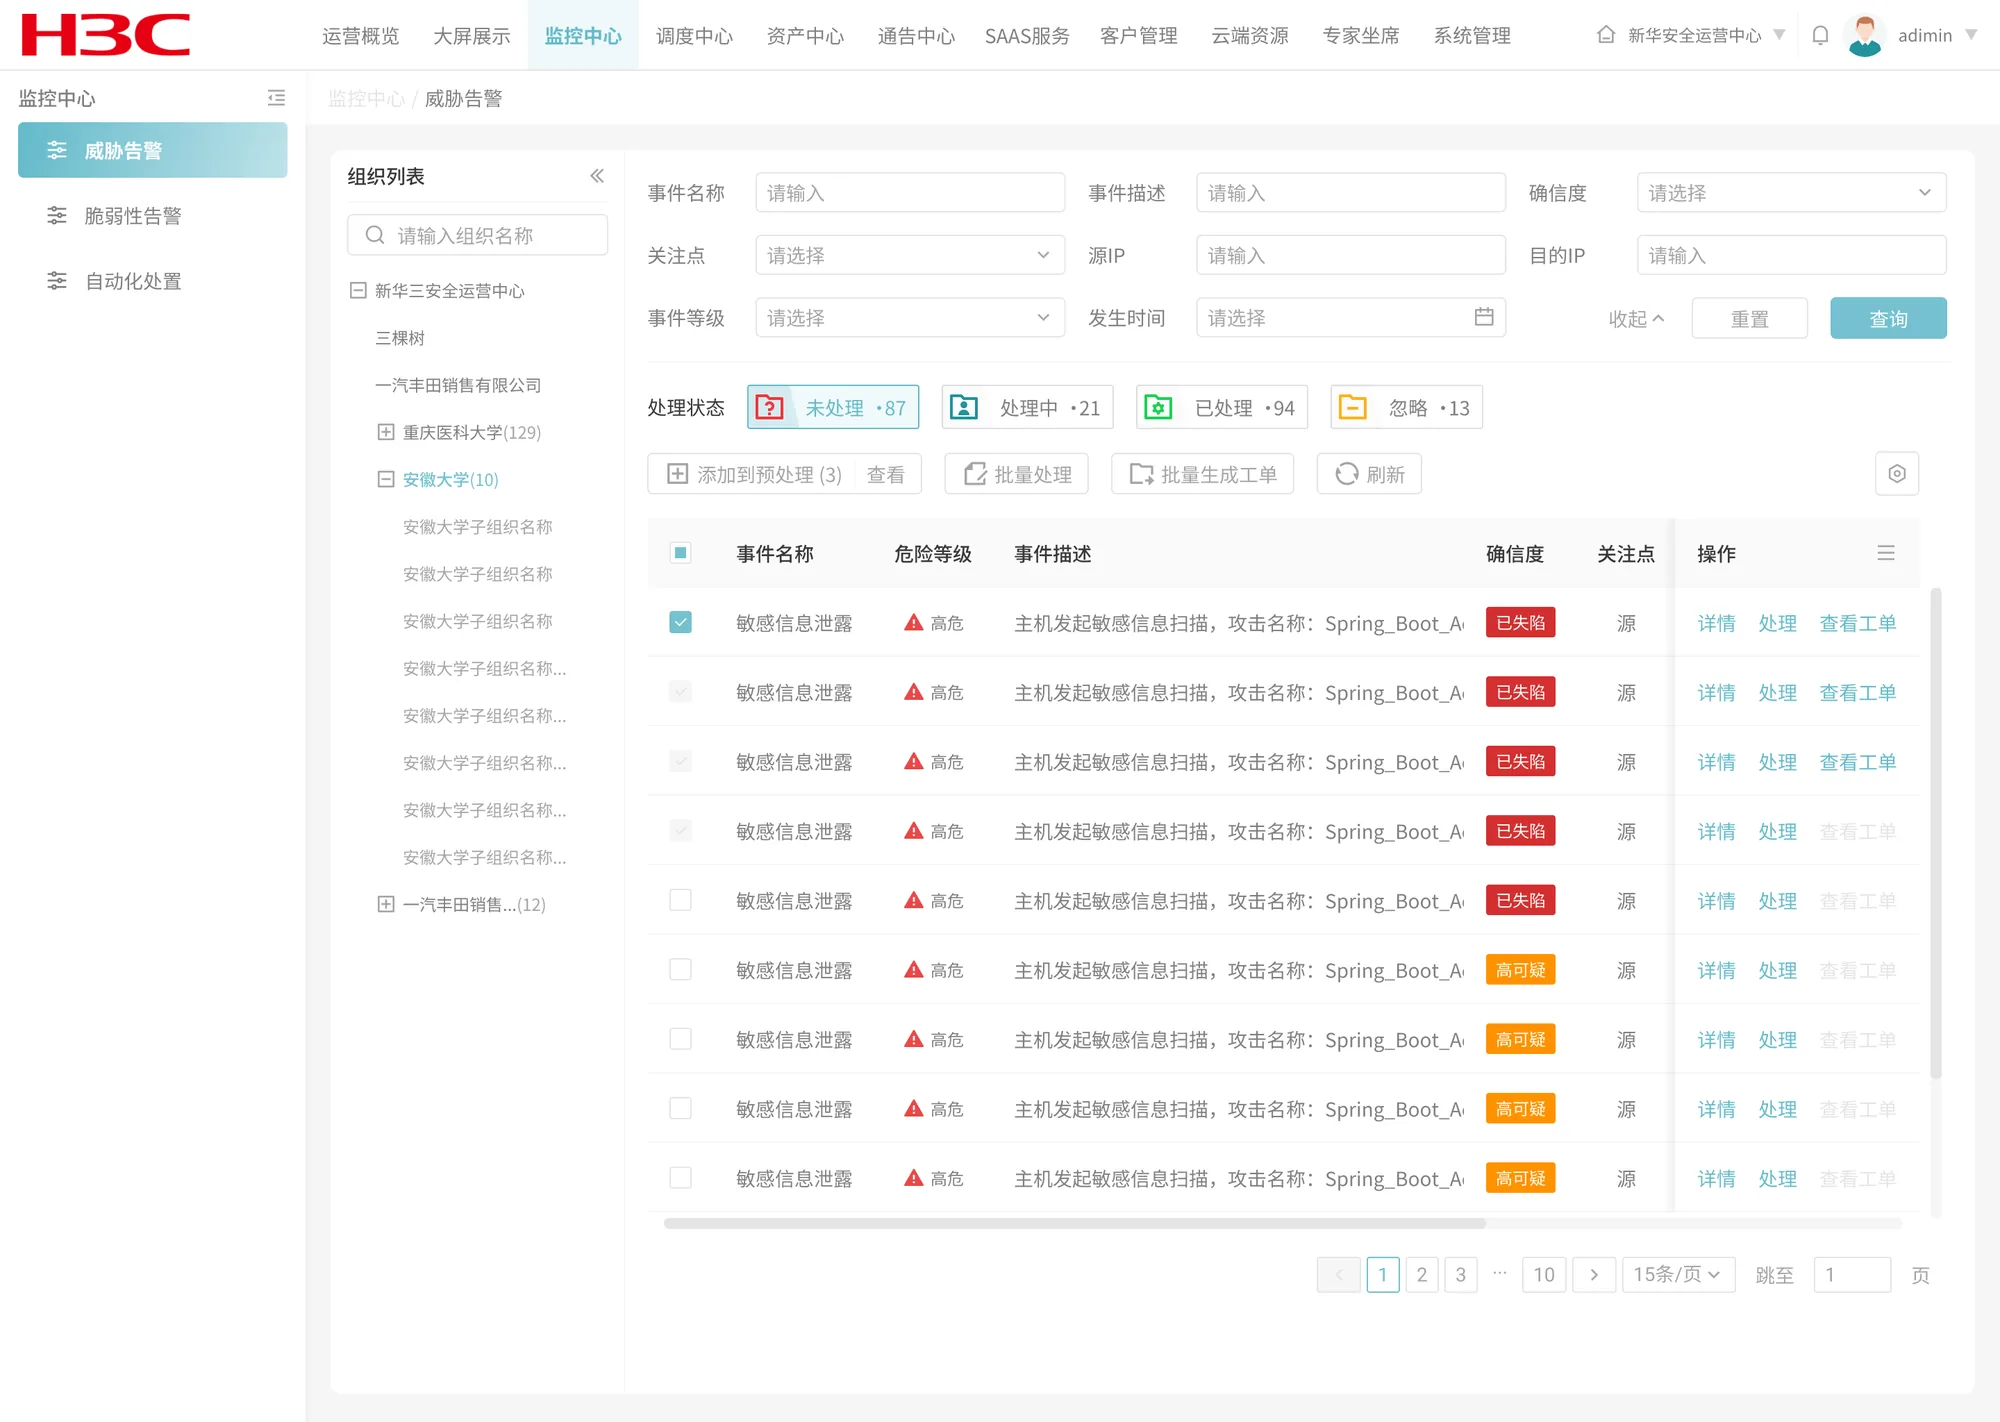Open the 确信度 dropdown
Screen dimensions: 2000x1422
(1791, 193)
